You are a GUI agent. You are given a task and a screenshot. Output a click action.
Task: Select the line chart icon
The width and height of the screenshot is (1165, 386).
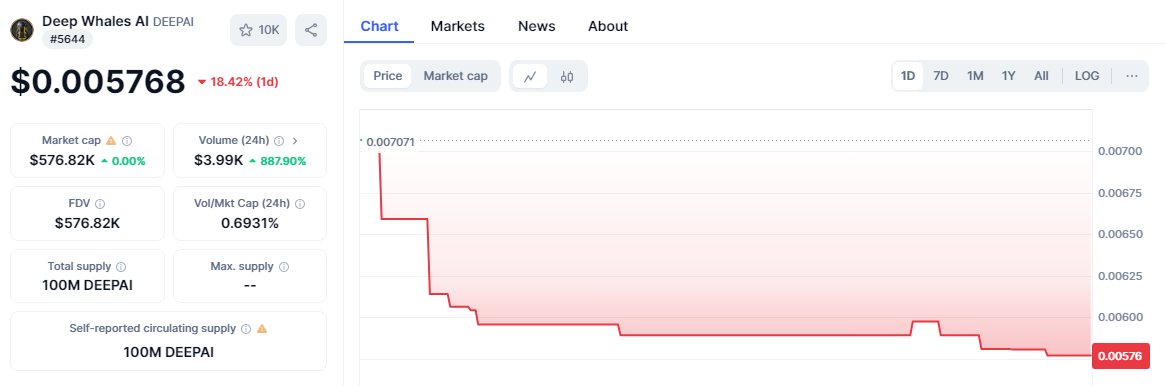[530, 76]
